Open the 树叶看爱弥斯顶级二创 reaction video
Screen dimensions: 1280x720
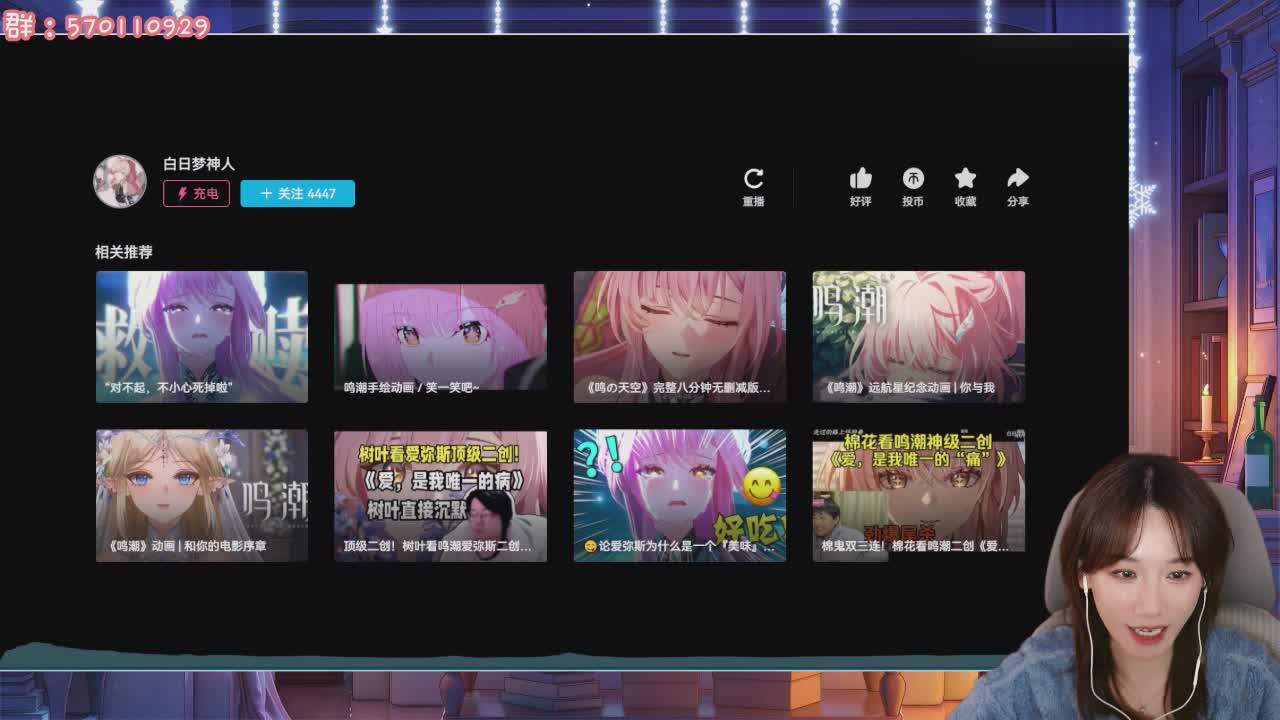[x=440, y=494]
